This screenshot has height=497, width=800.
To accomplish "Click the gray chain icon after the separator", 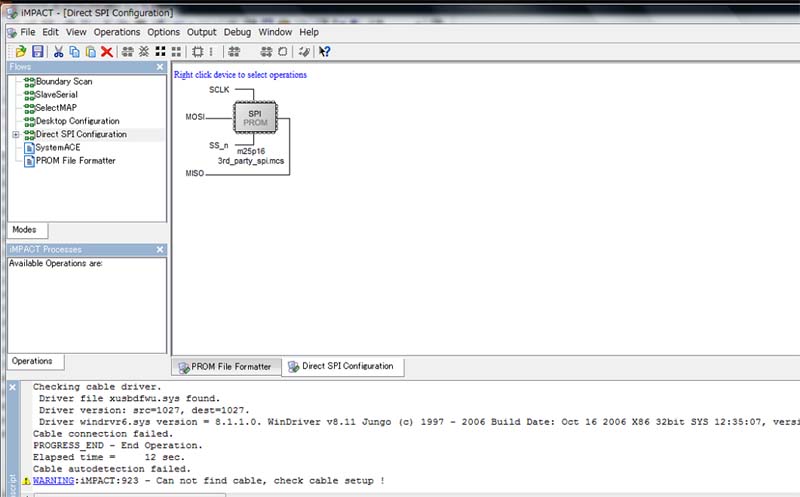I will (234, 52).
